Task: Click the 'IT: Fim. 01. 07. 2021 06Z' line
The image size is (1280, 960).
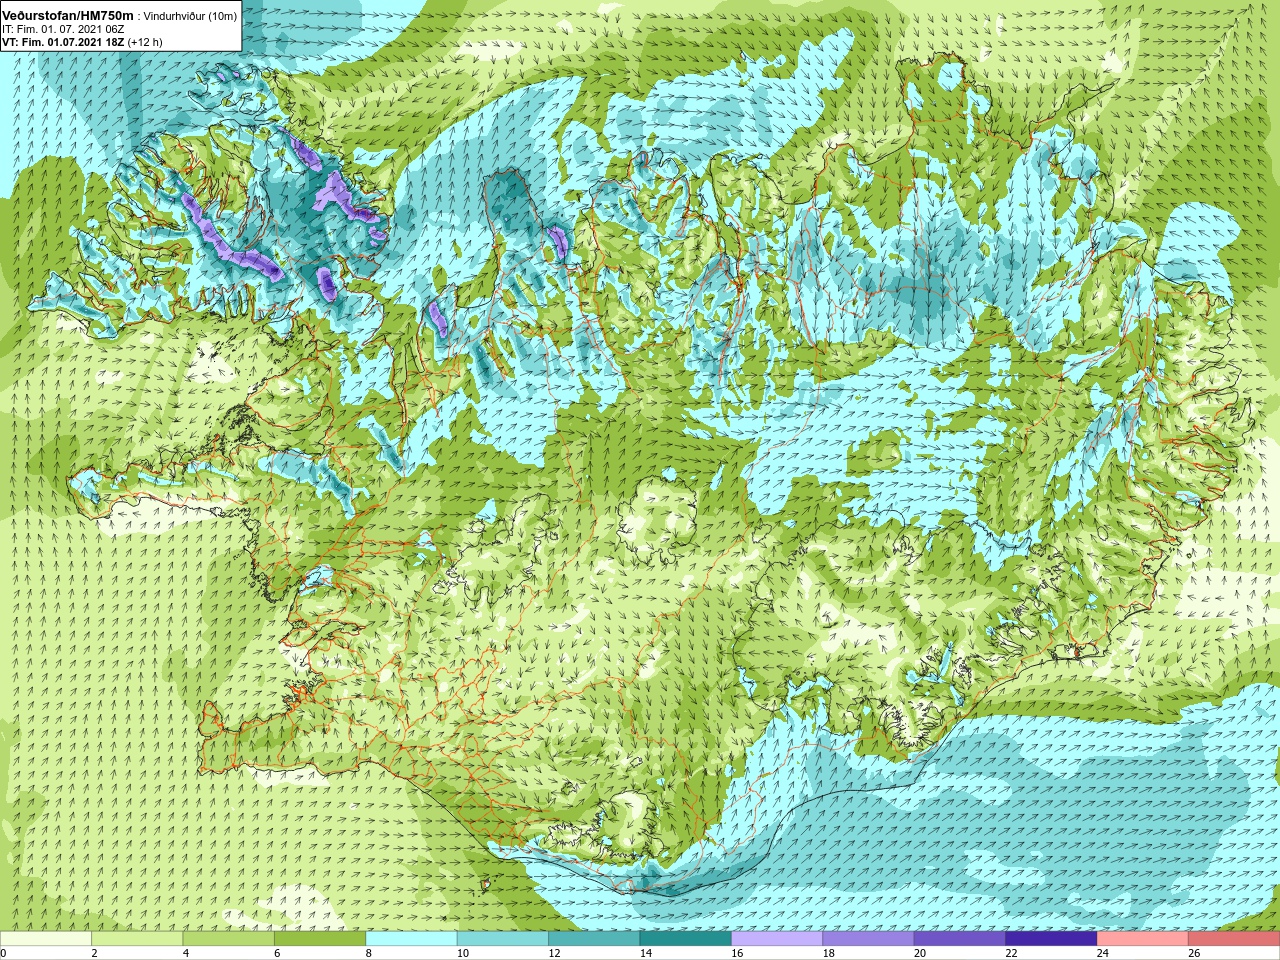Action: click(63, 29)
